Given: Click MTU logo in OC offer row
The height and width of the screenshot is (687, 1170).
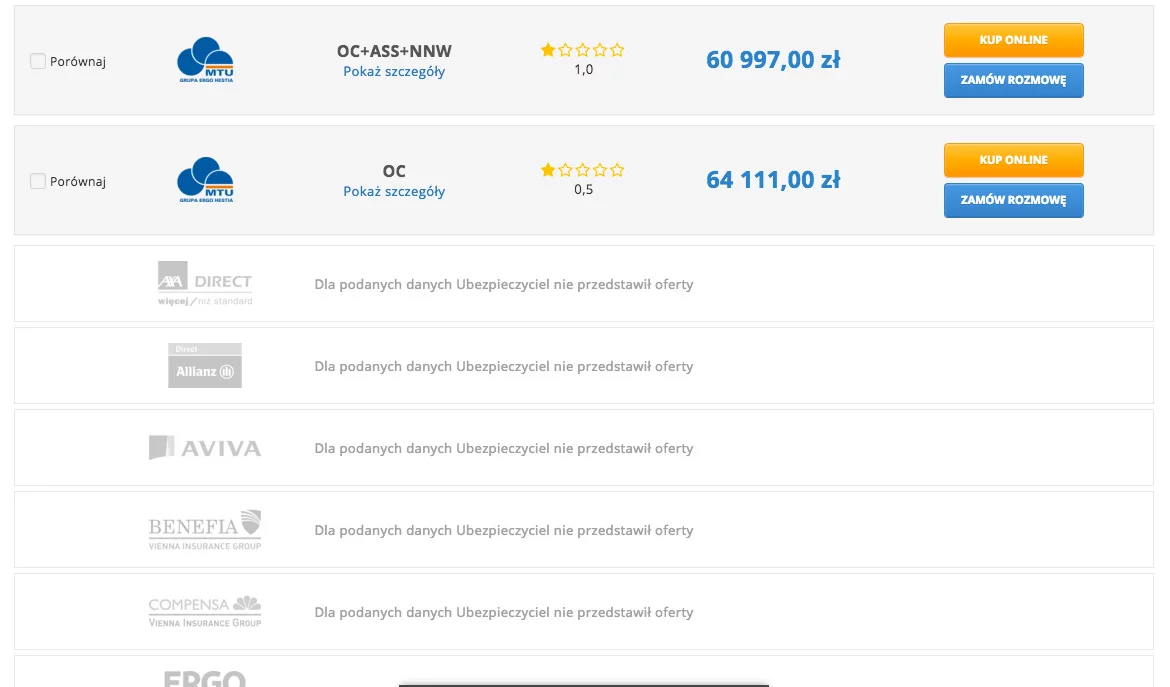Looking at the screenshot, I should tap(205, 180).
